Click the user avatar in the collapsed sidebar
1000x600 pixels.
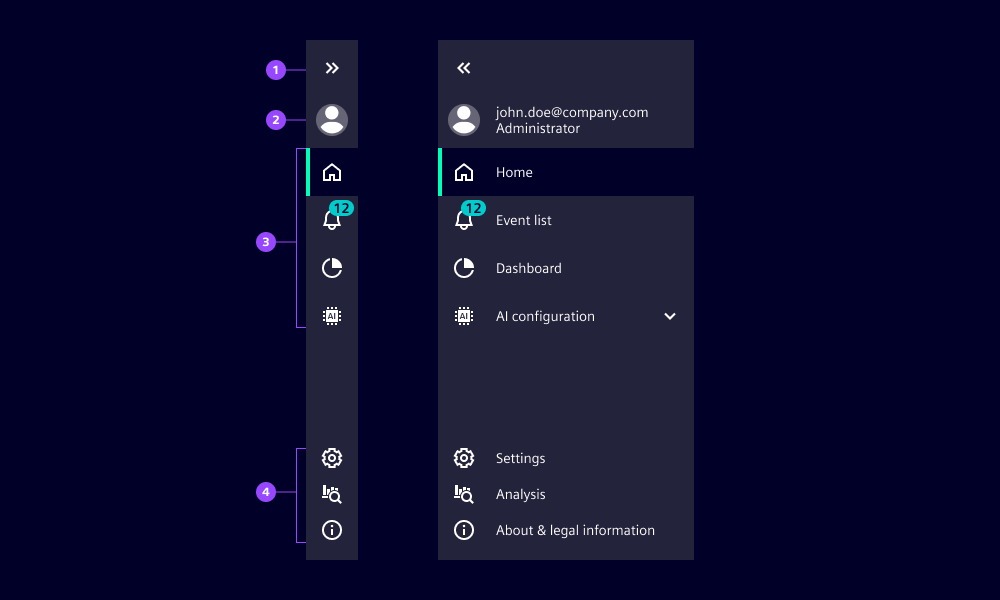click(x=332, y=119)
